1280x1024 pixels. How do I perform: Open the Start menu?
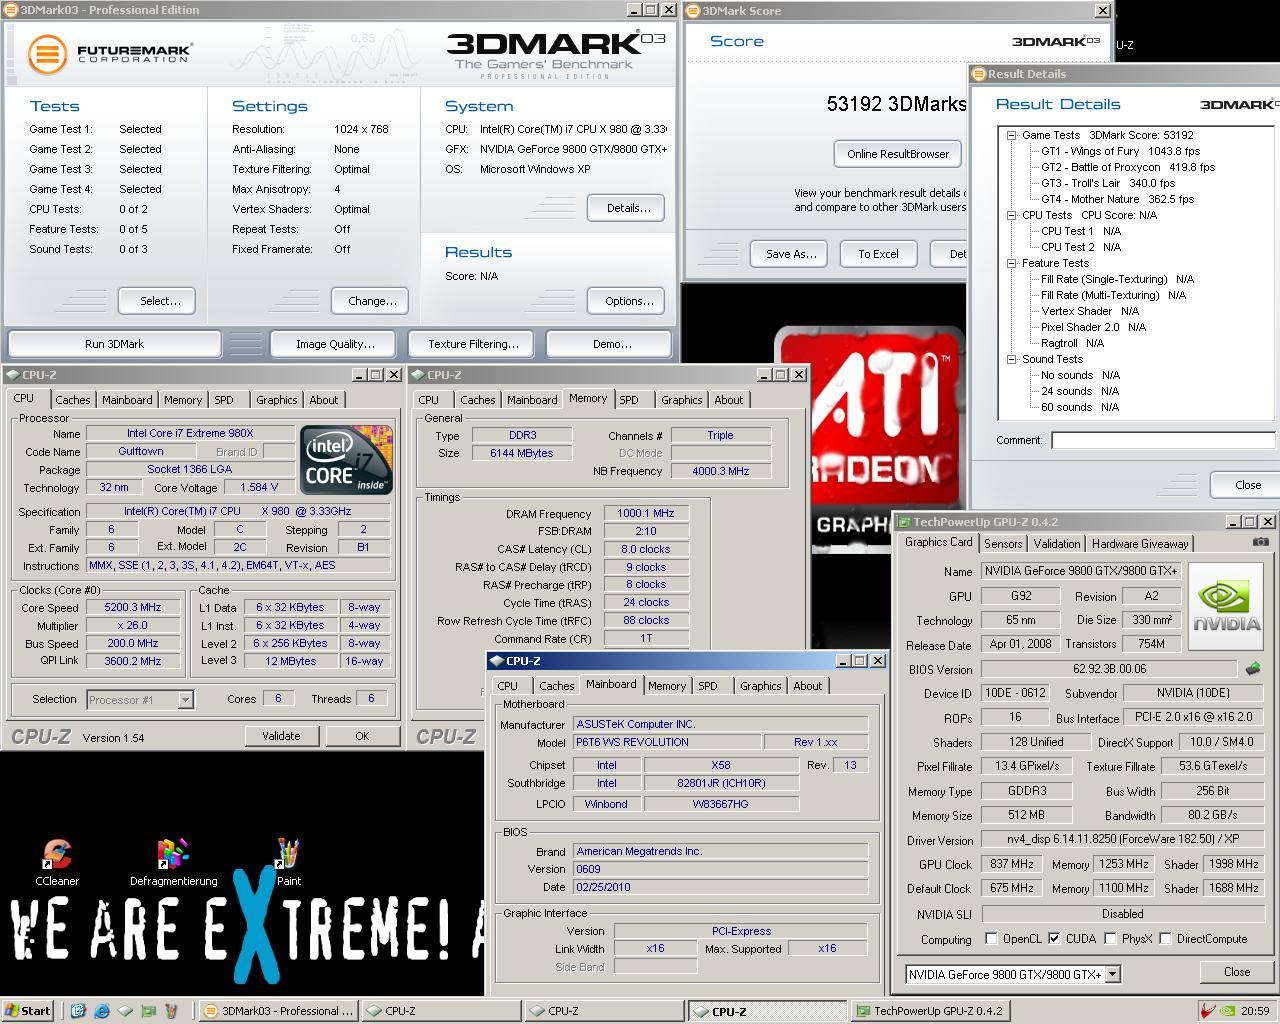click(27, 1011)
